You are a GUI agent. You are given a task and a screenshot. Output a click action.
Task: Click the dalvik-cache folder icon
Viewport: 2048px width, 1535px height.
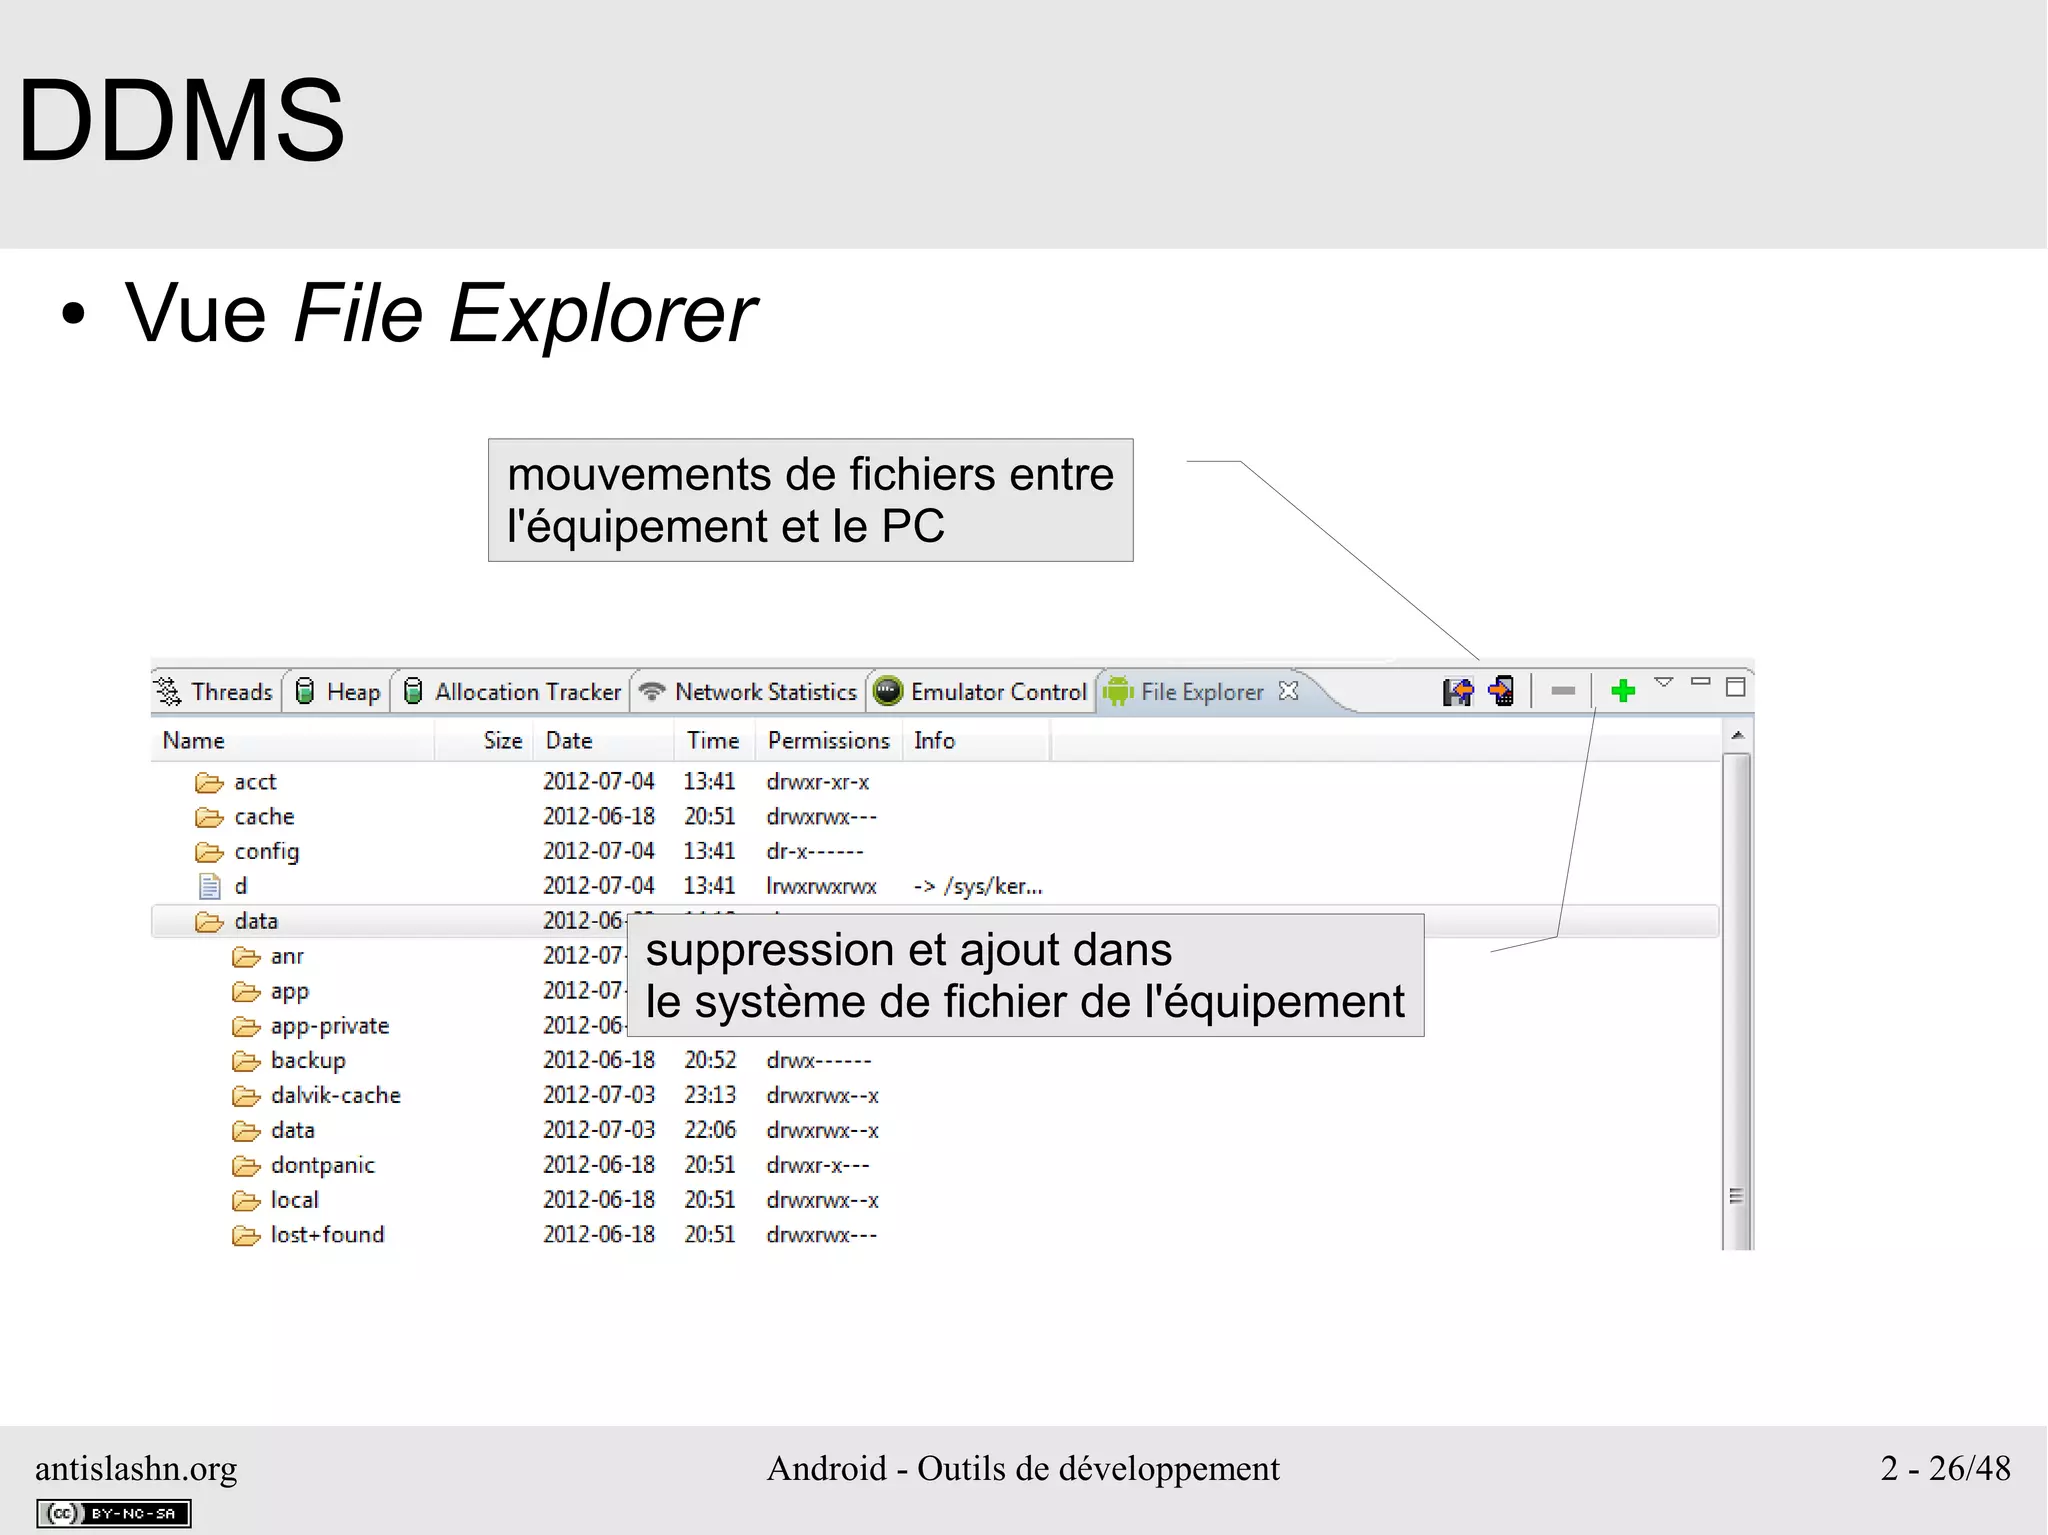pyautogui.click(x=246, y=1096)
